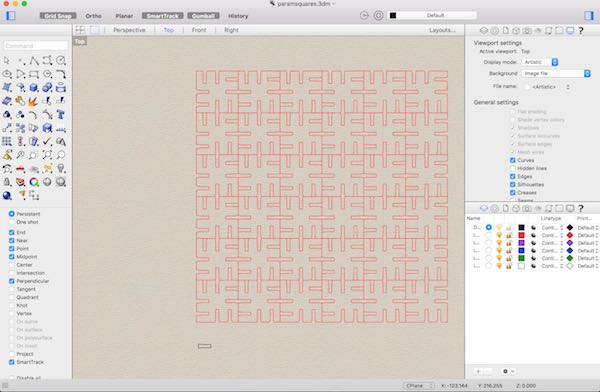600x392 pixels.
Task: Change the purple layer color swatch
Action: pos(521,243)
